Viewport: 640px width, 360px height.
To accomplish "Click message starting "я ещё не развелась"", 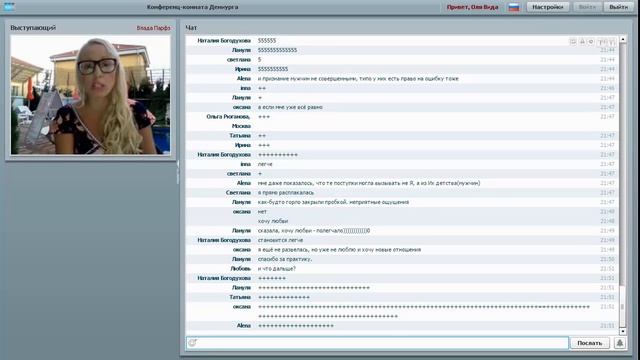I will 340,250.
